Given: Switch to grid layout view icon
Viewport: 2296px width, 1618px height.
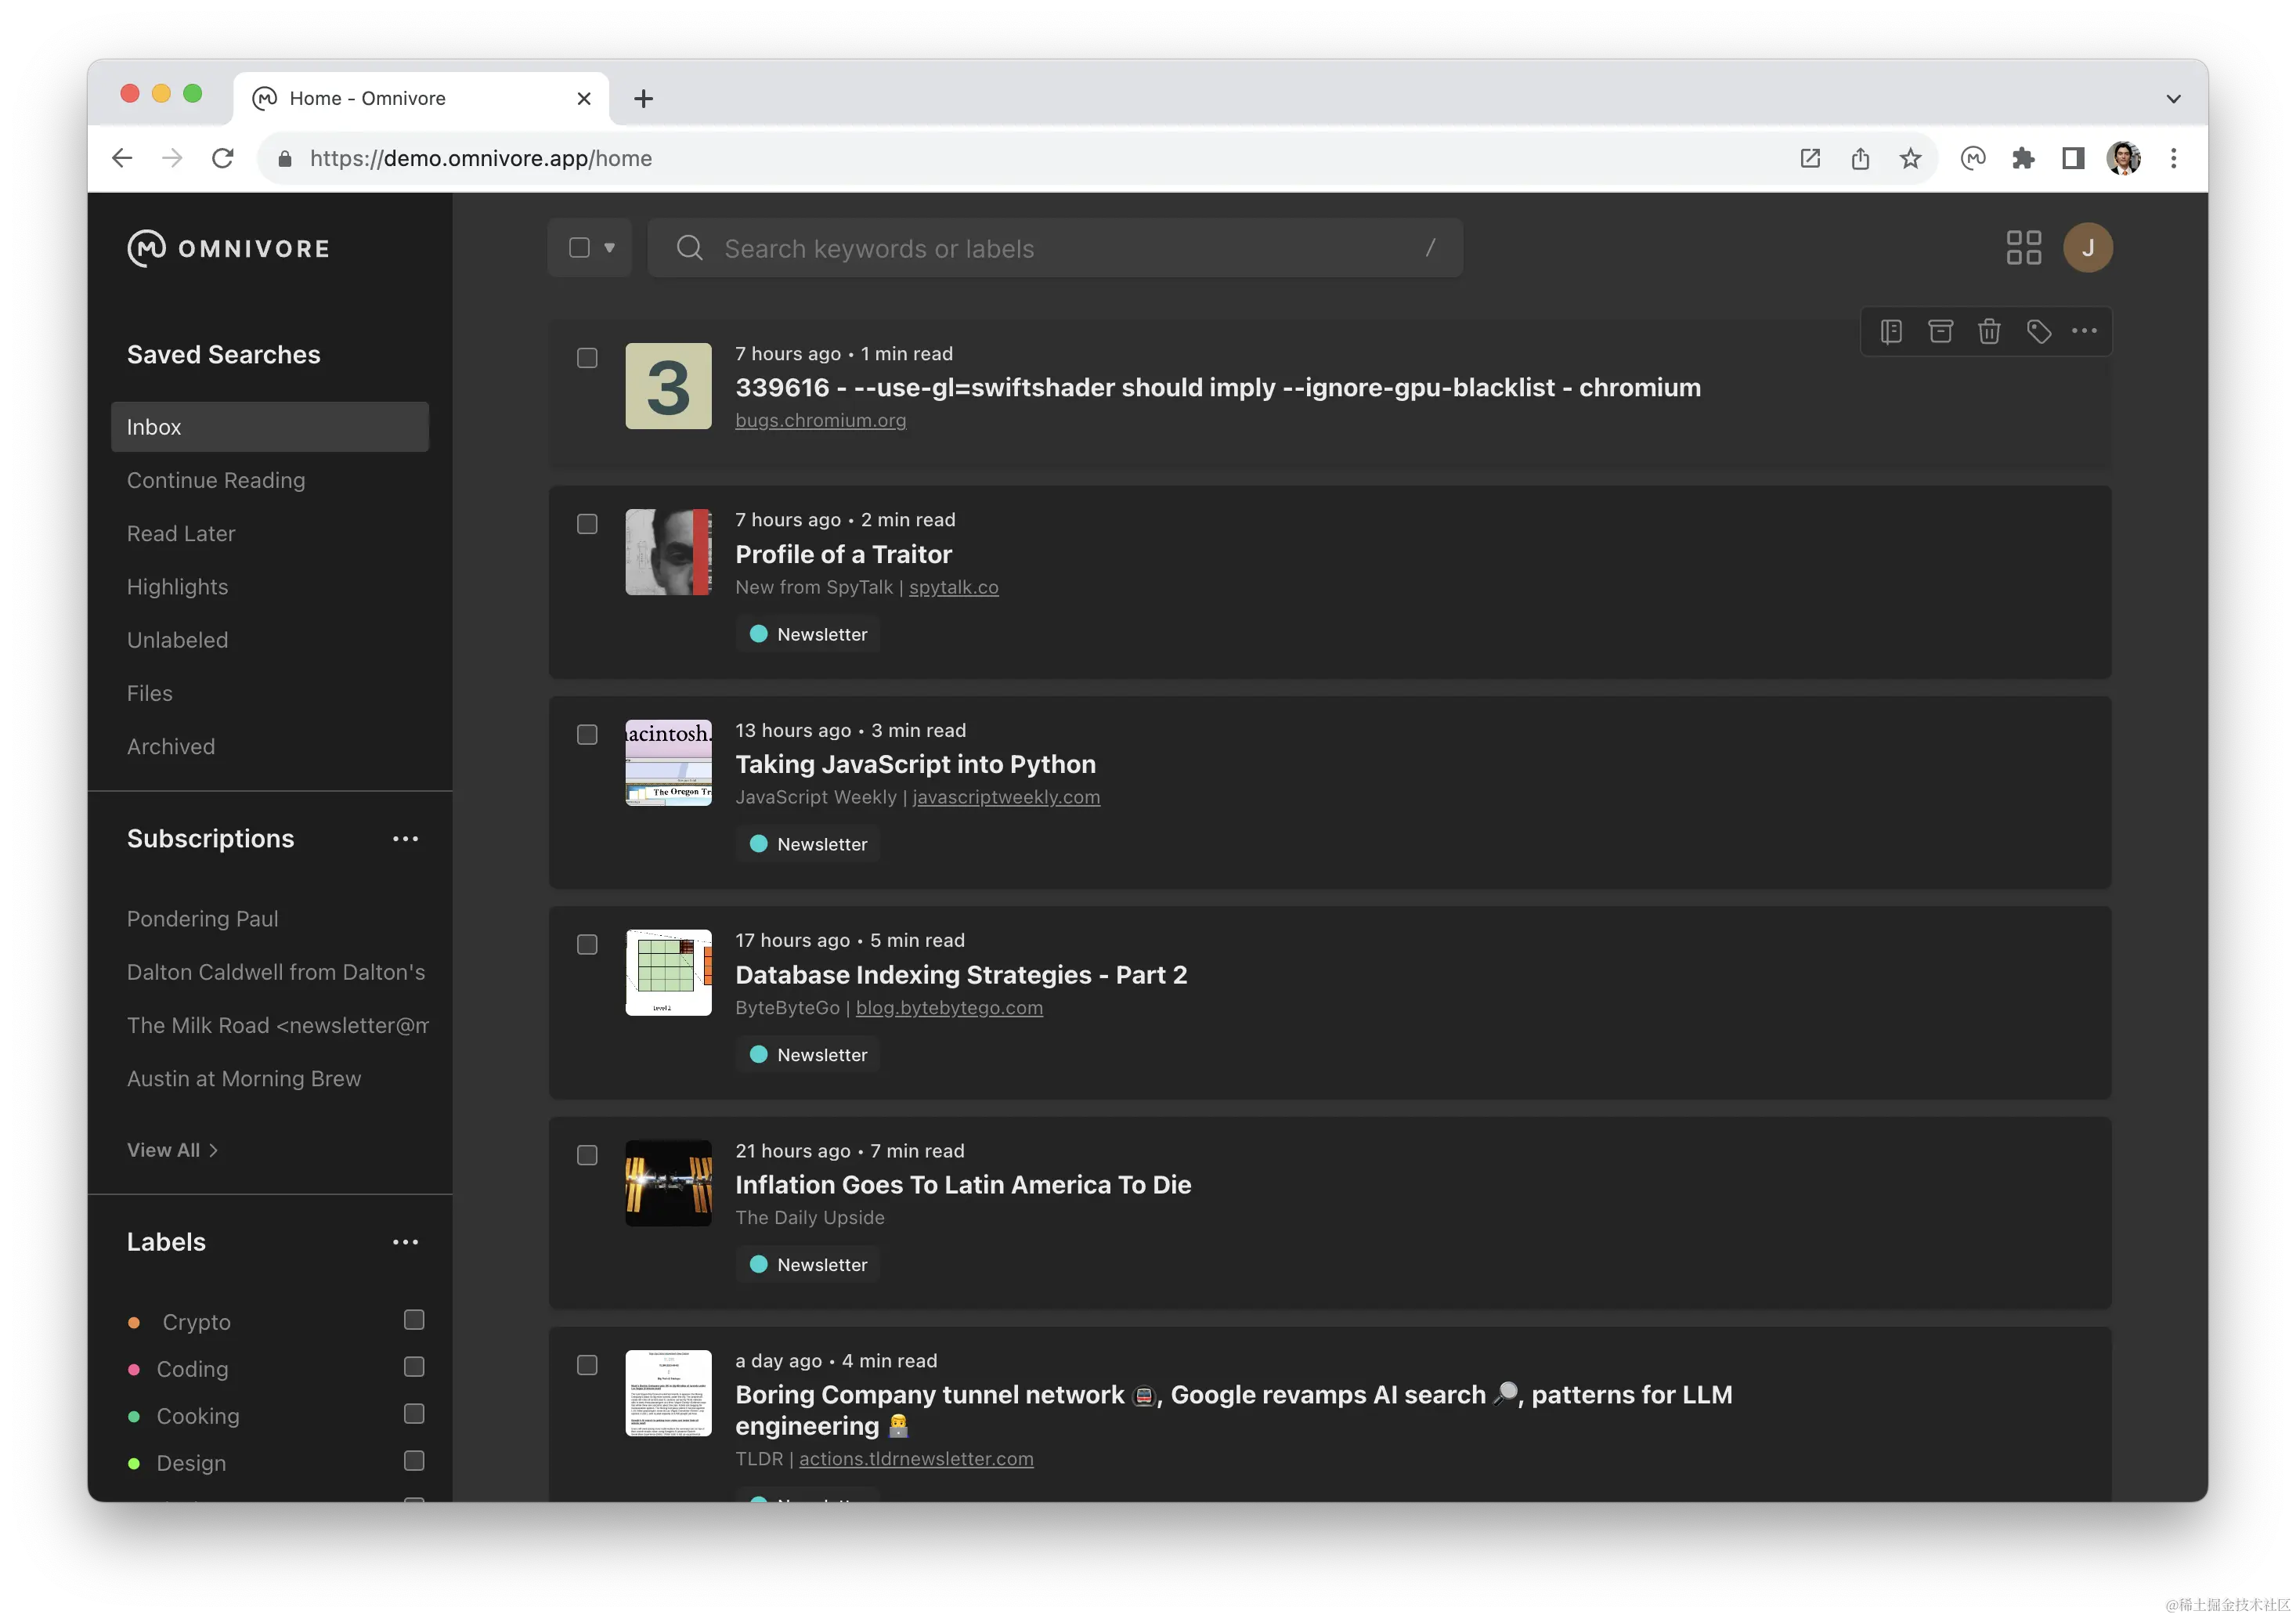Looking at the screenshot, I should 2023,248.
